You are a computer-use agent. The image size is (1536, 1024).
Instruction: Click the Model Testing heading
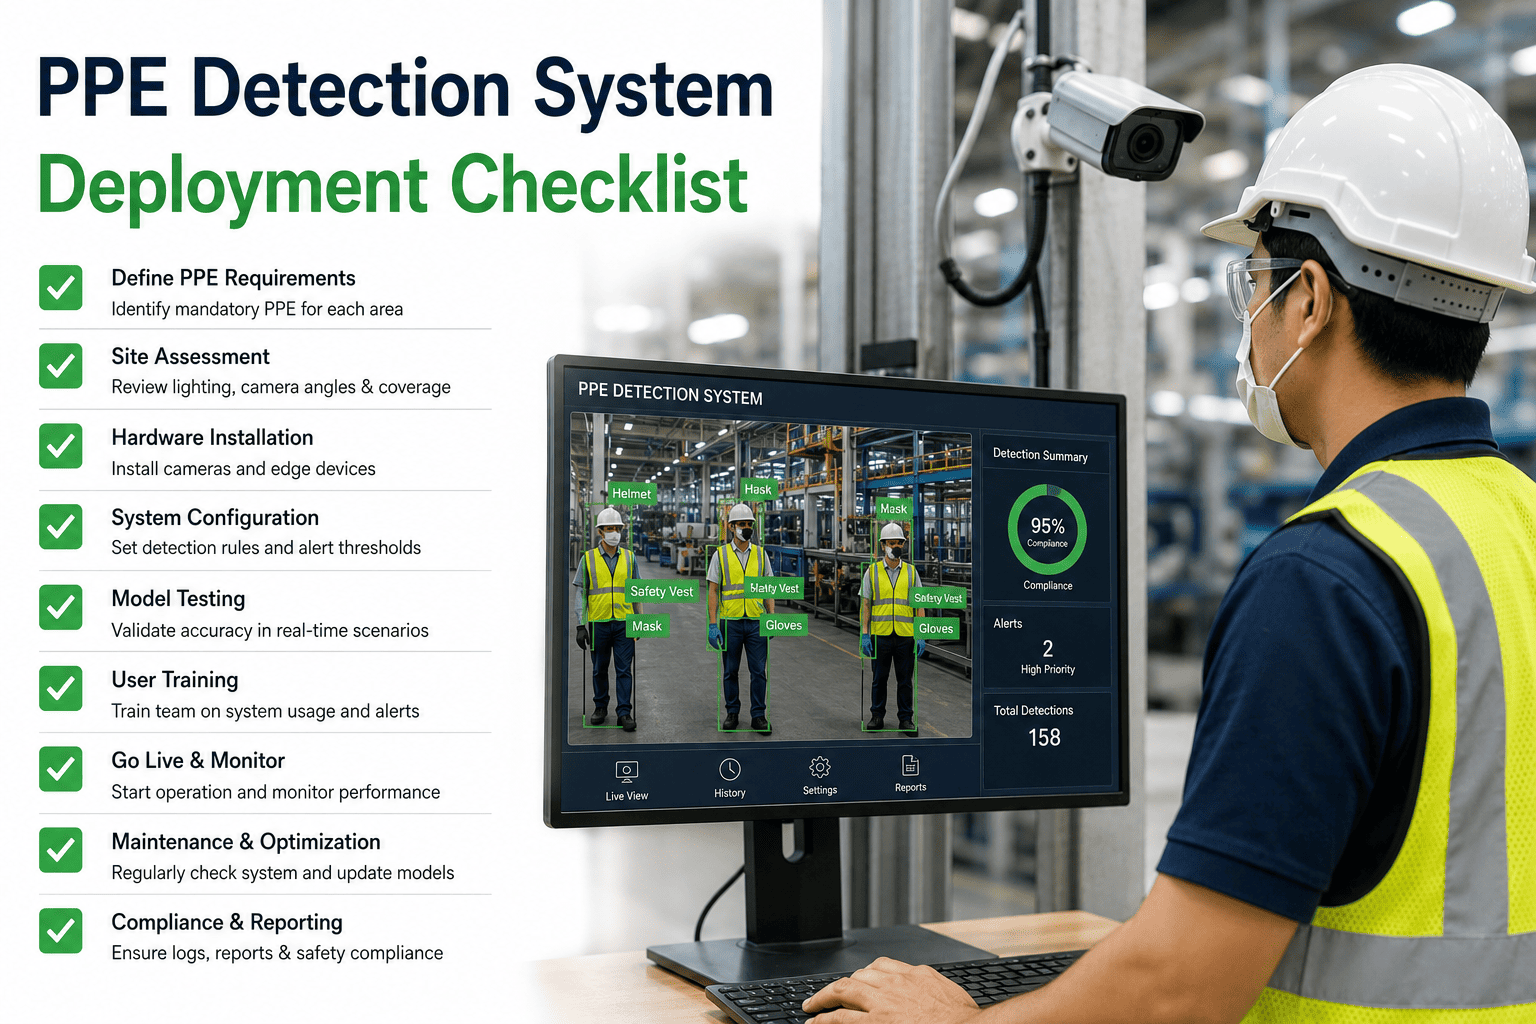[x=178, y=599]
